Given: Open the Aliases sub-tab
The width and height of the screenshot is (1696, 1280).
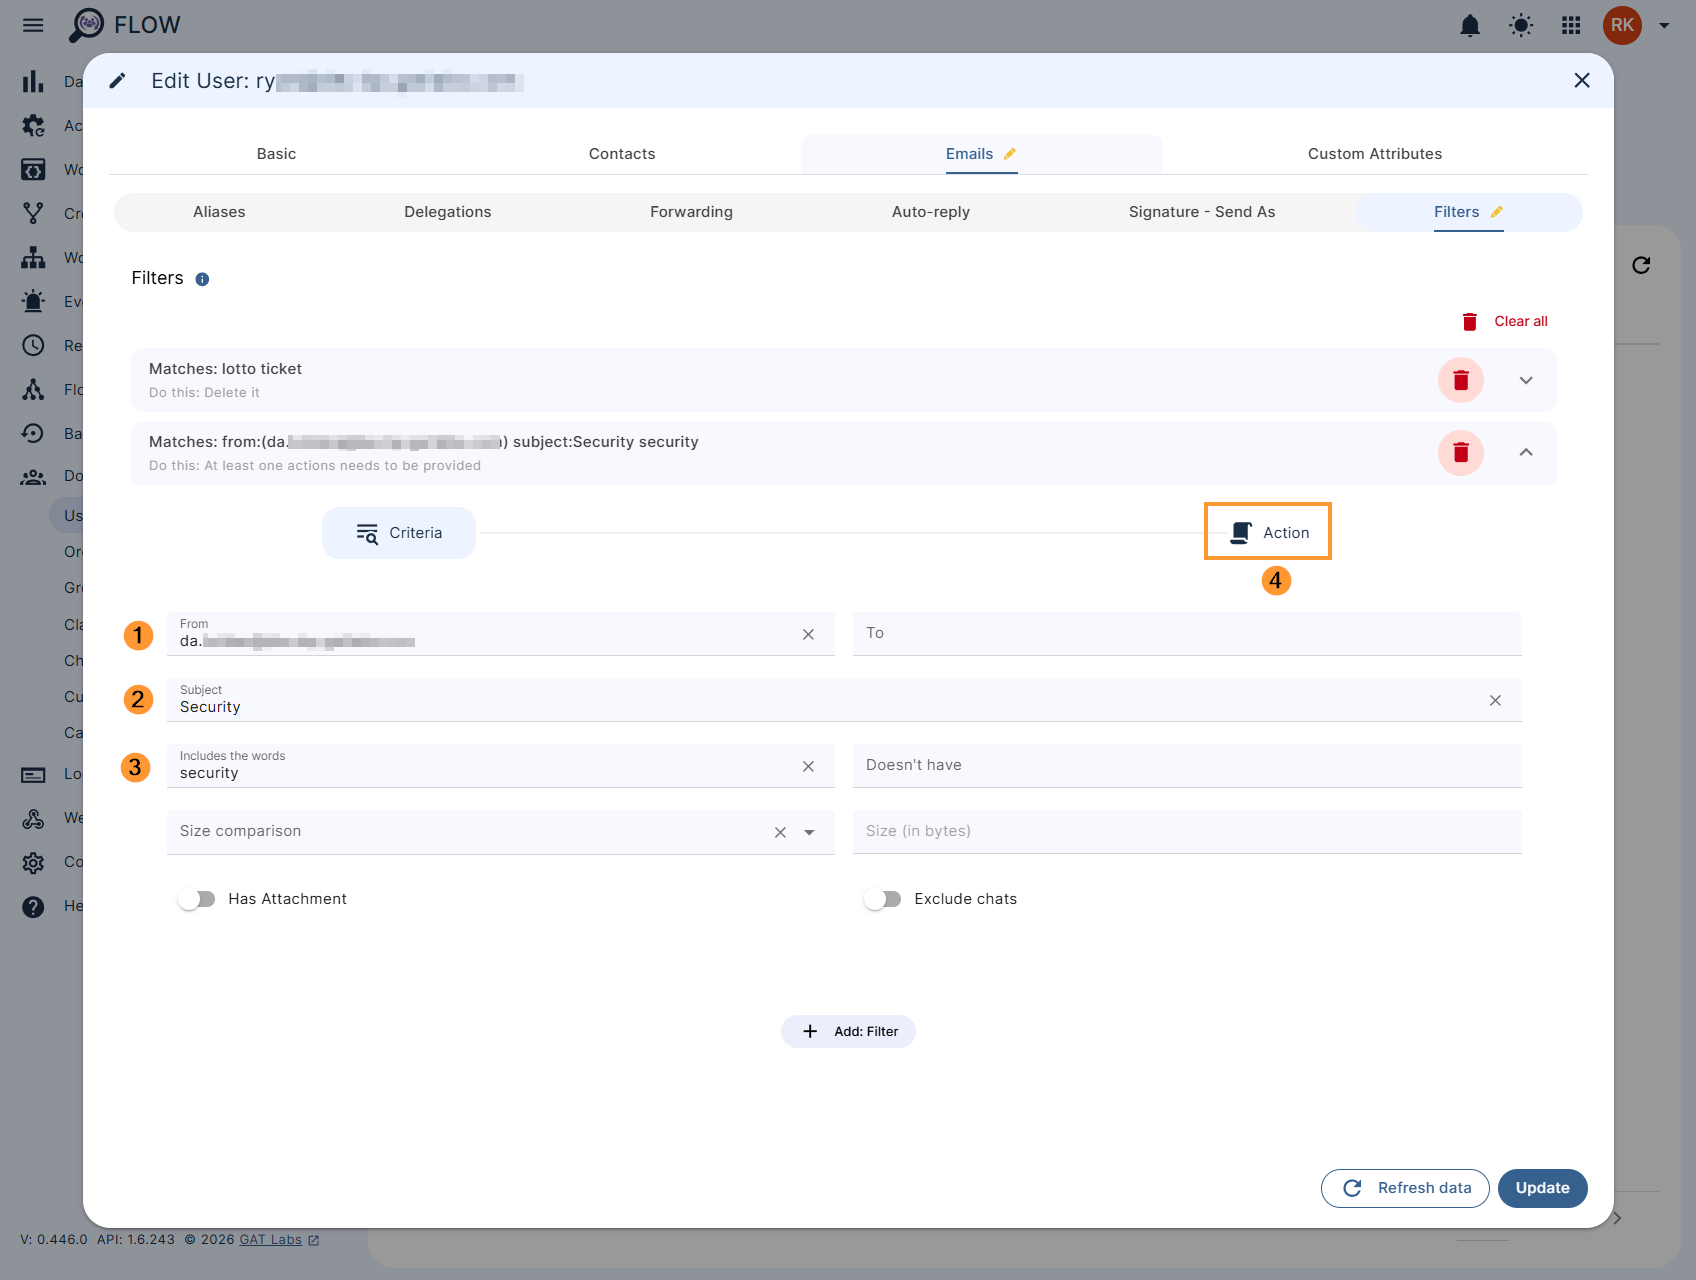Looking at the screenshot, I should 219,212.
